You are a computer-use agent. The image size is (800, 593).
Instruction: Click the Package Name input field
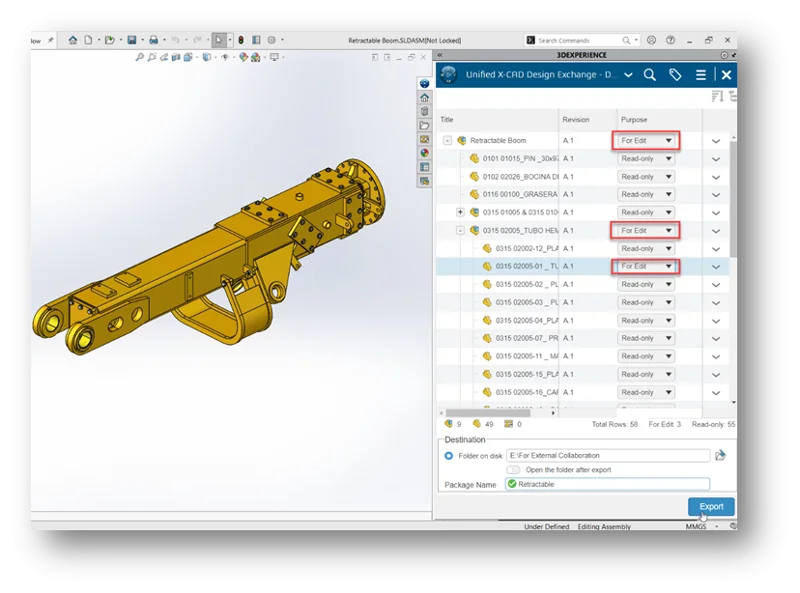[606, 484]
